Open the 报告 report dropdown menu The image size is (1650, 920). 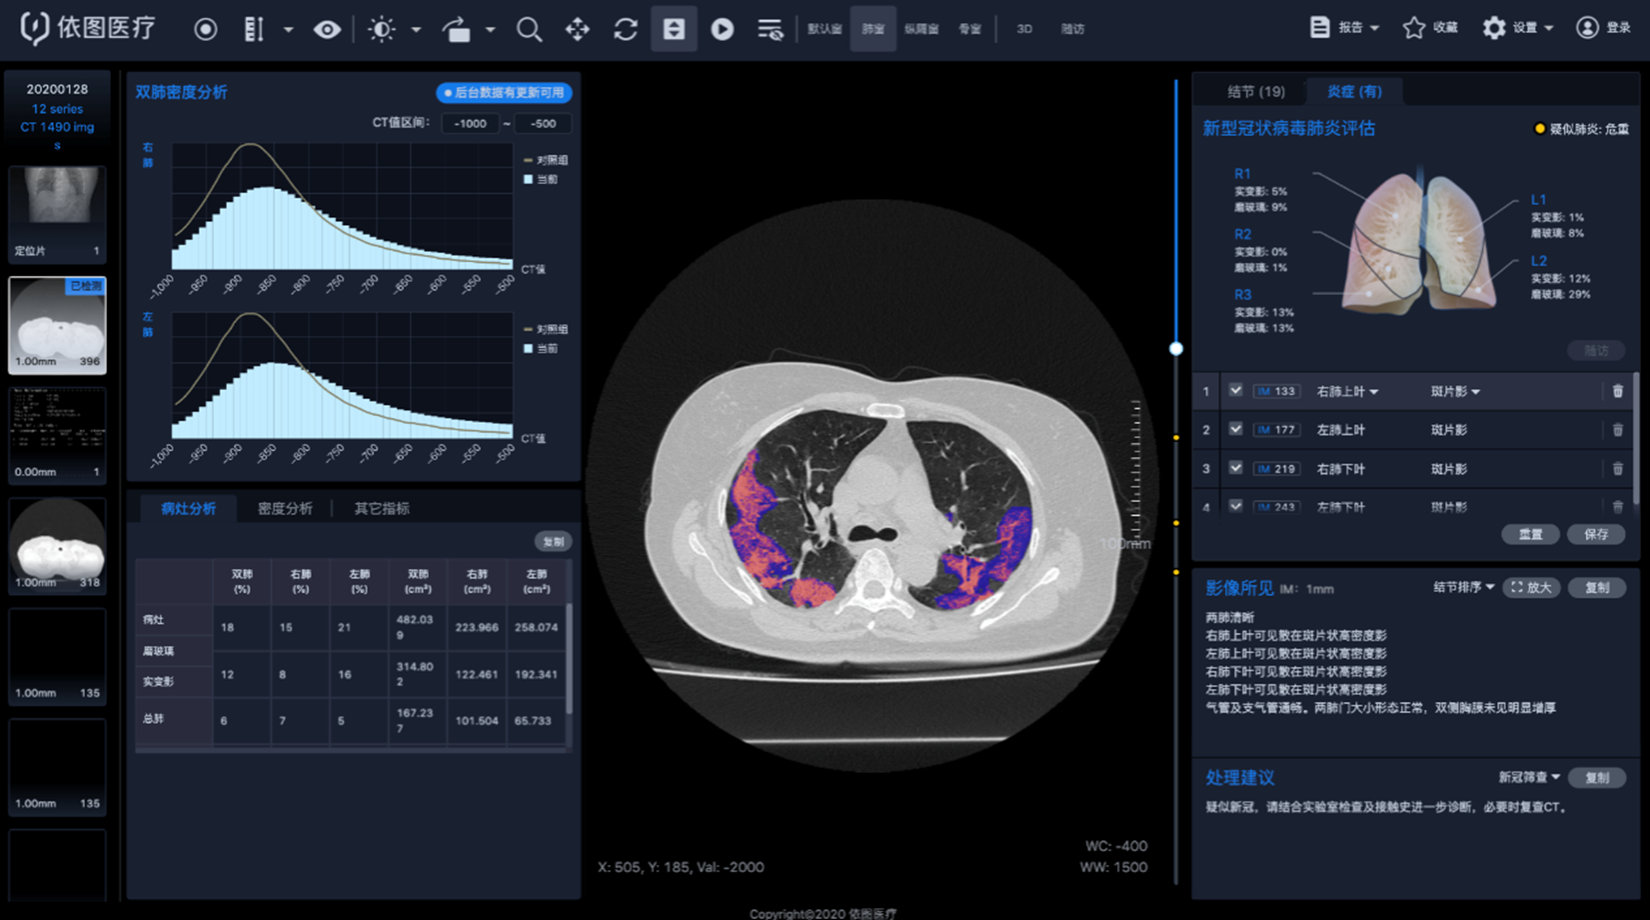pyautogui.click(x=1344, y=28)
